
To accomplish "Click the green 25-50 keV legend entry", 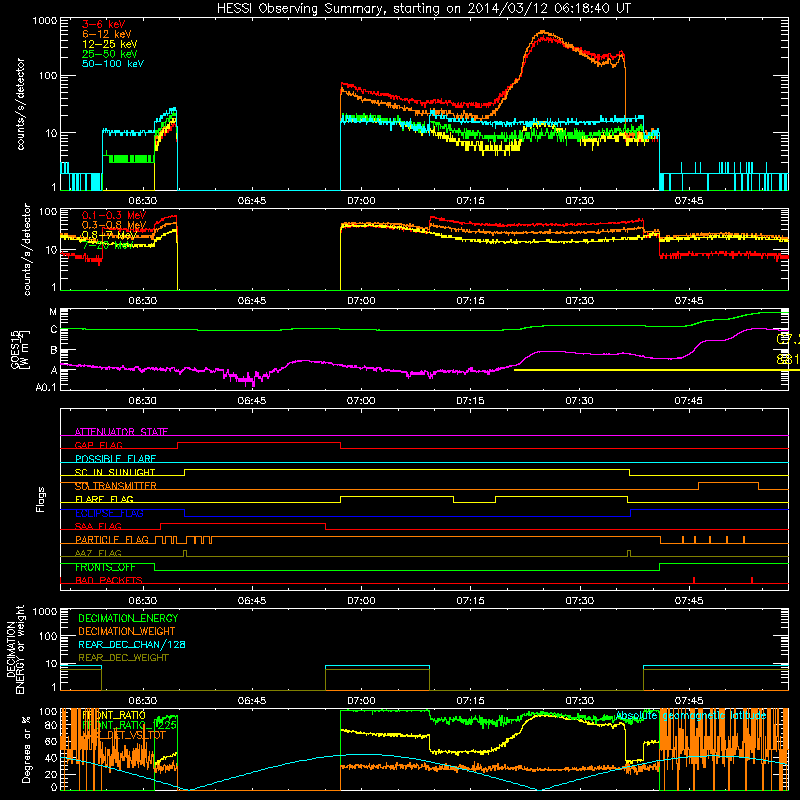I will (x=110, y=54).
